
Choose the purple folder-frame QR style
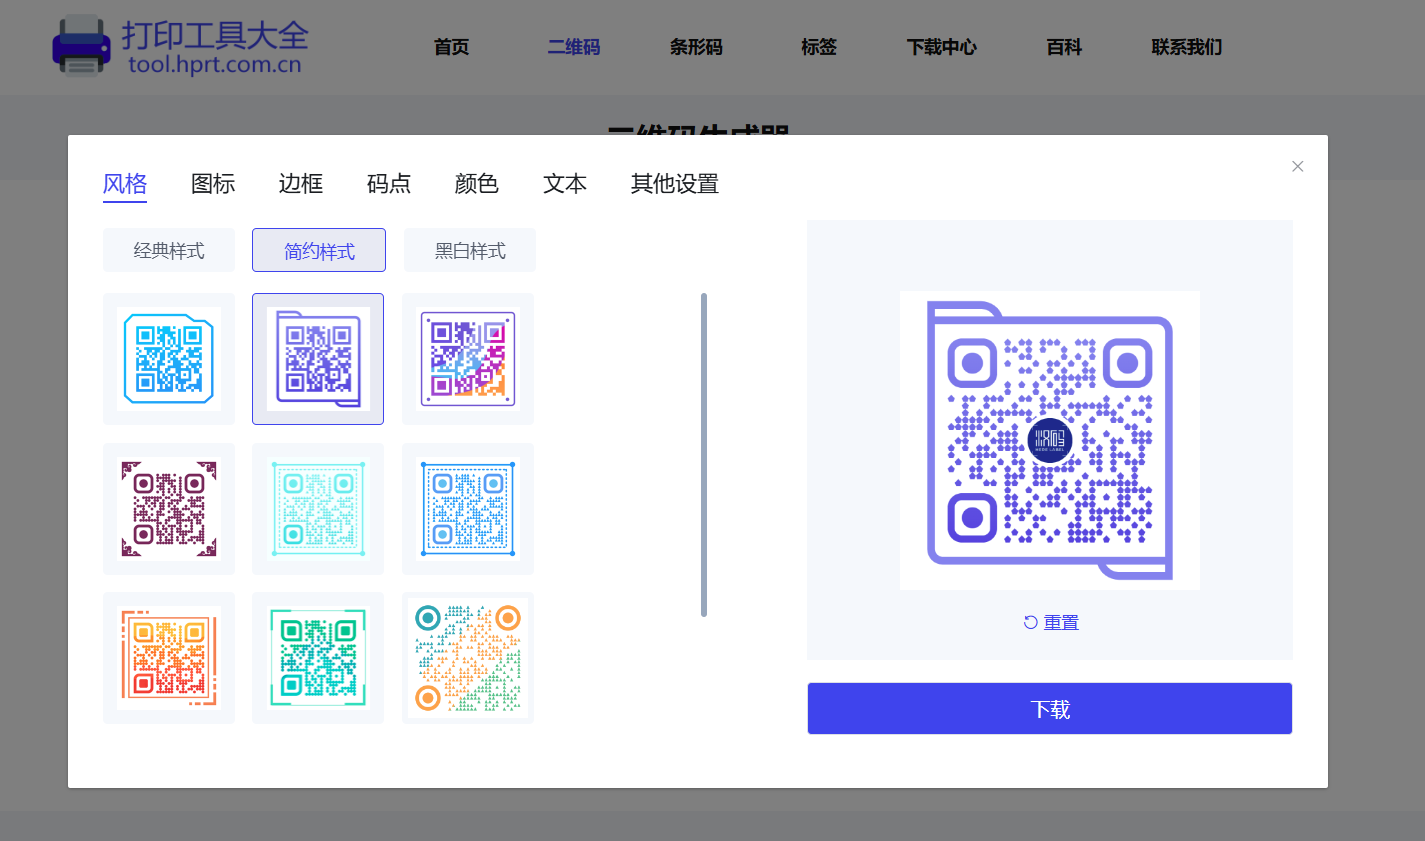coord(318,359)
